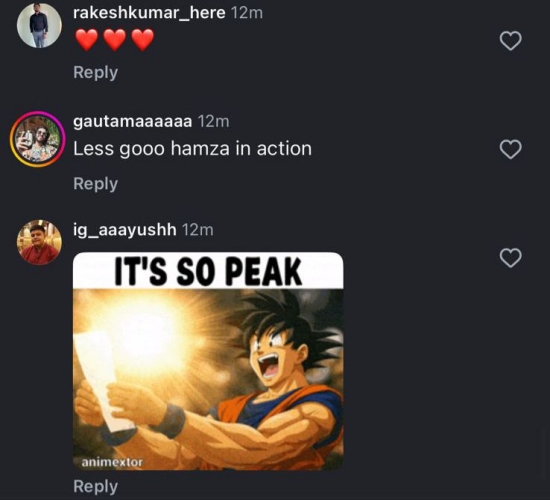This screenshot has width=550, height=500.
Task: Tap the three red heart emojis
Action: click(x=115, y=40)
